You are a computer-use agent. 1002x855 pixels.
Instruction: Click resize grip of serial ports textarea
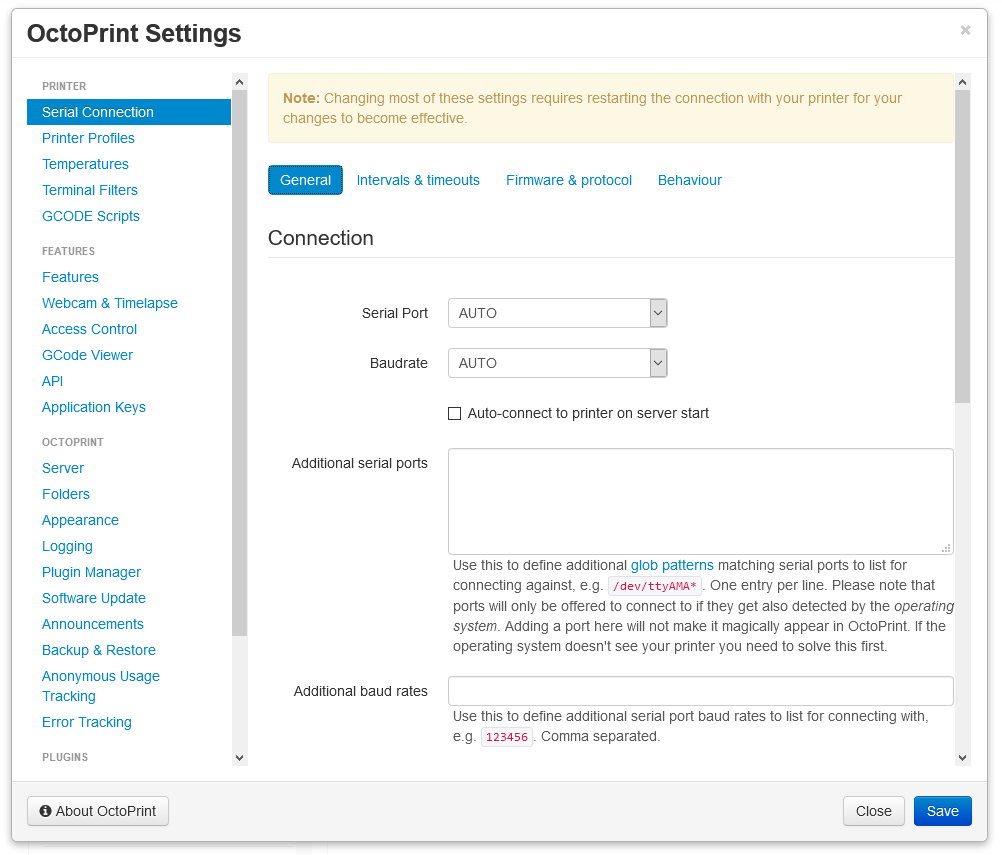pos(946,548)
